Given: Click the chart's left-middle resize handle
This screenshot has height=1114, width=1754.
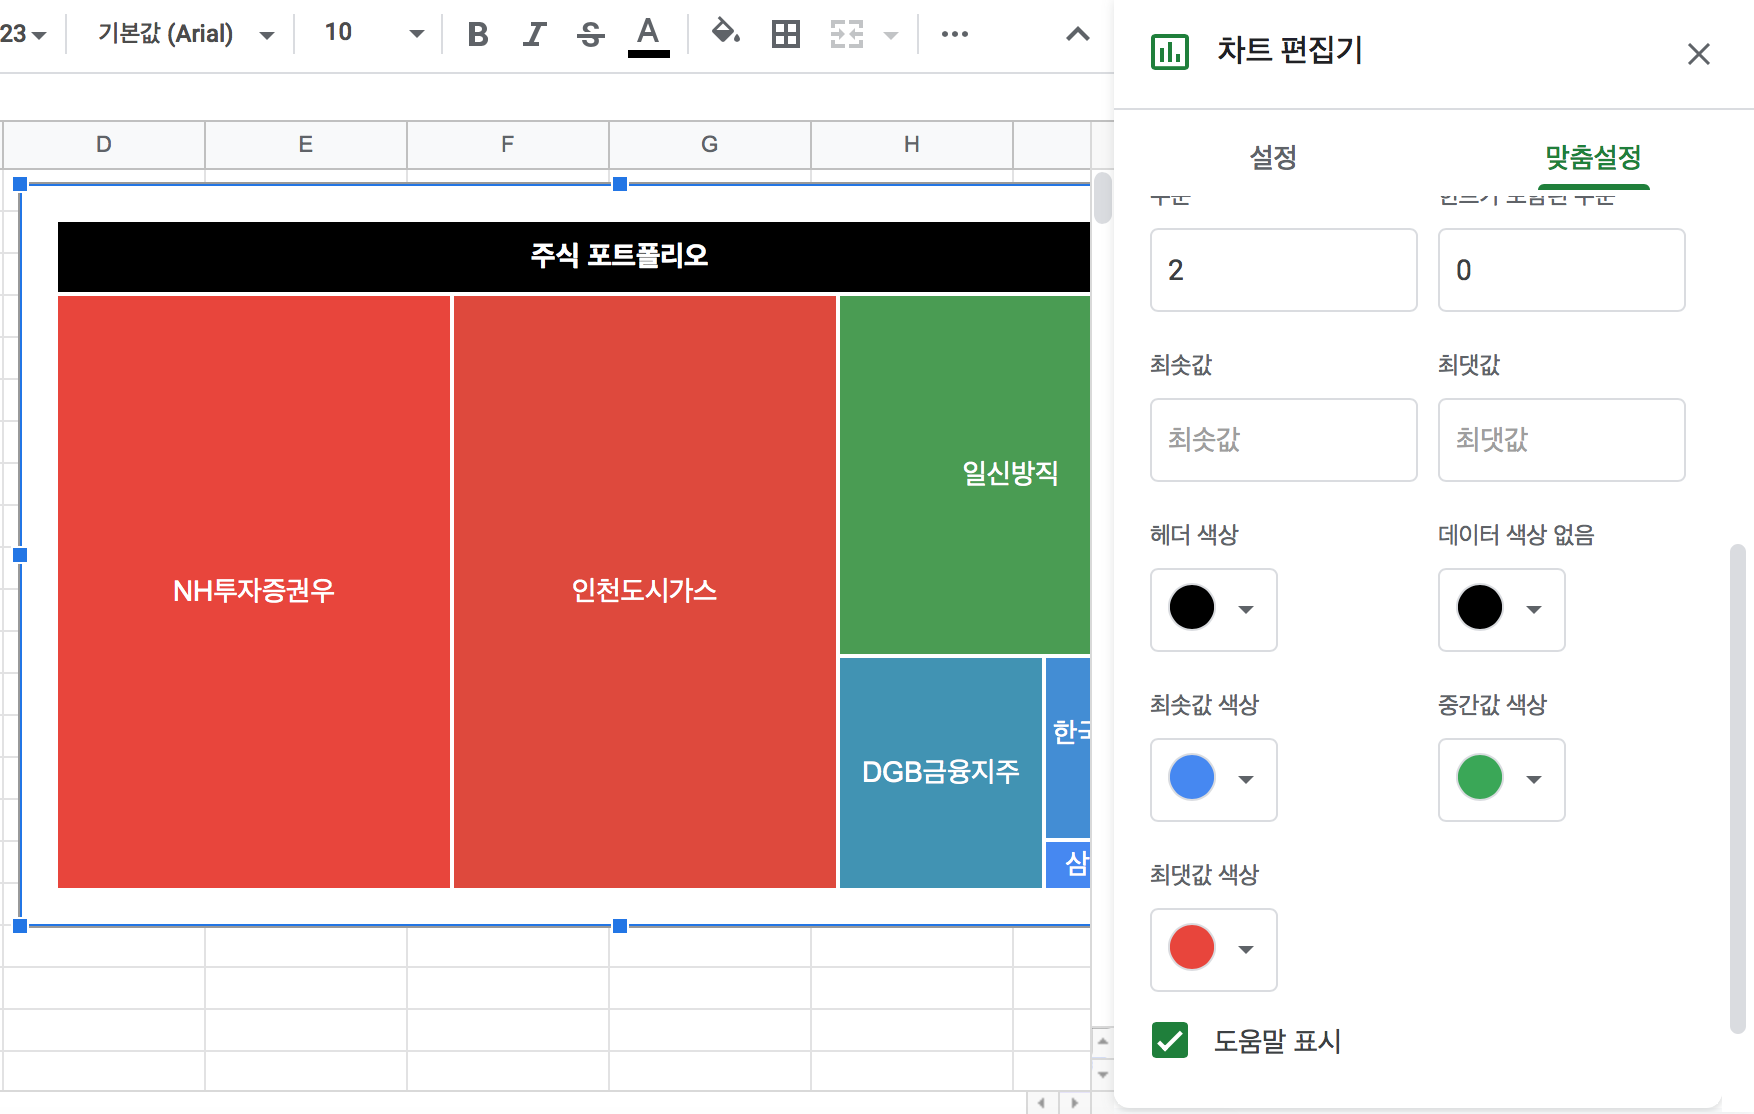Looking at the screenshot, I should point(20,555).
